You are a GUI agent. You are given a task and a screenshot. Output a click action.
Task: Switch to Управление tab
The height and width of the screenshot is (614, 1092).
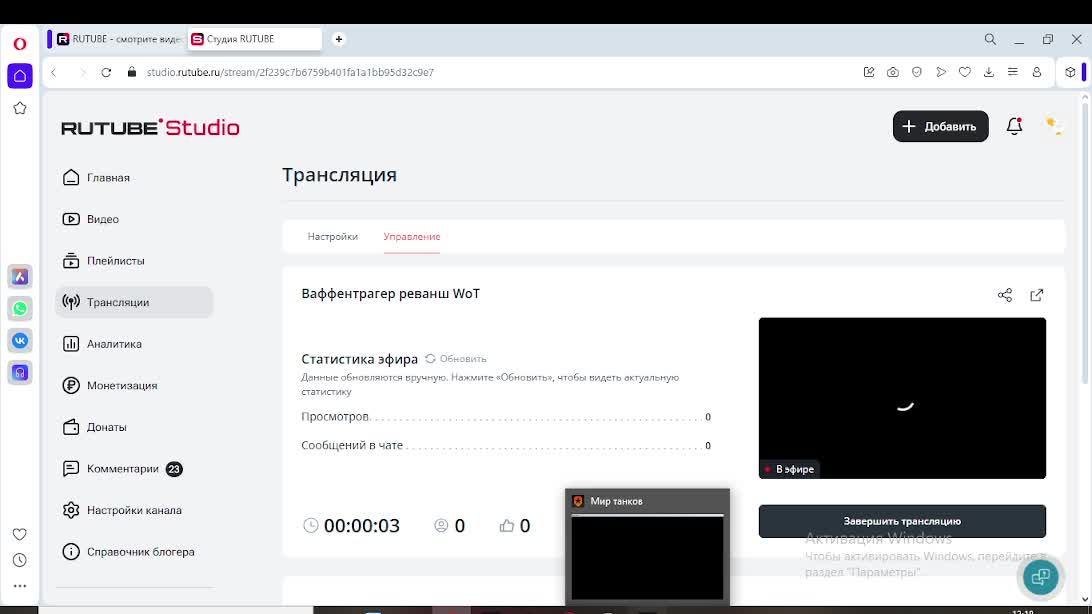(412, 237)
